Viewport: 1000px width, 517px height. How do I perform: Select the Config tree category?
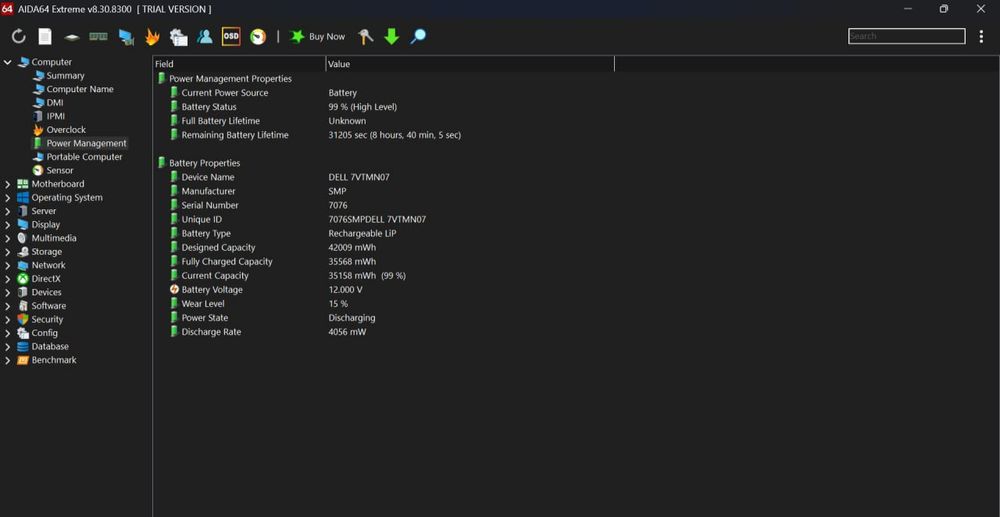click(45, 333)
